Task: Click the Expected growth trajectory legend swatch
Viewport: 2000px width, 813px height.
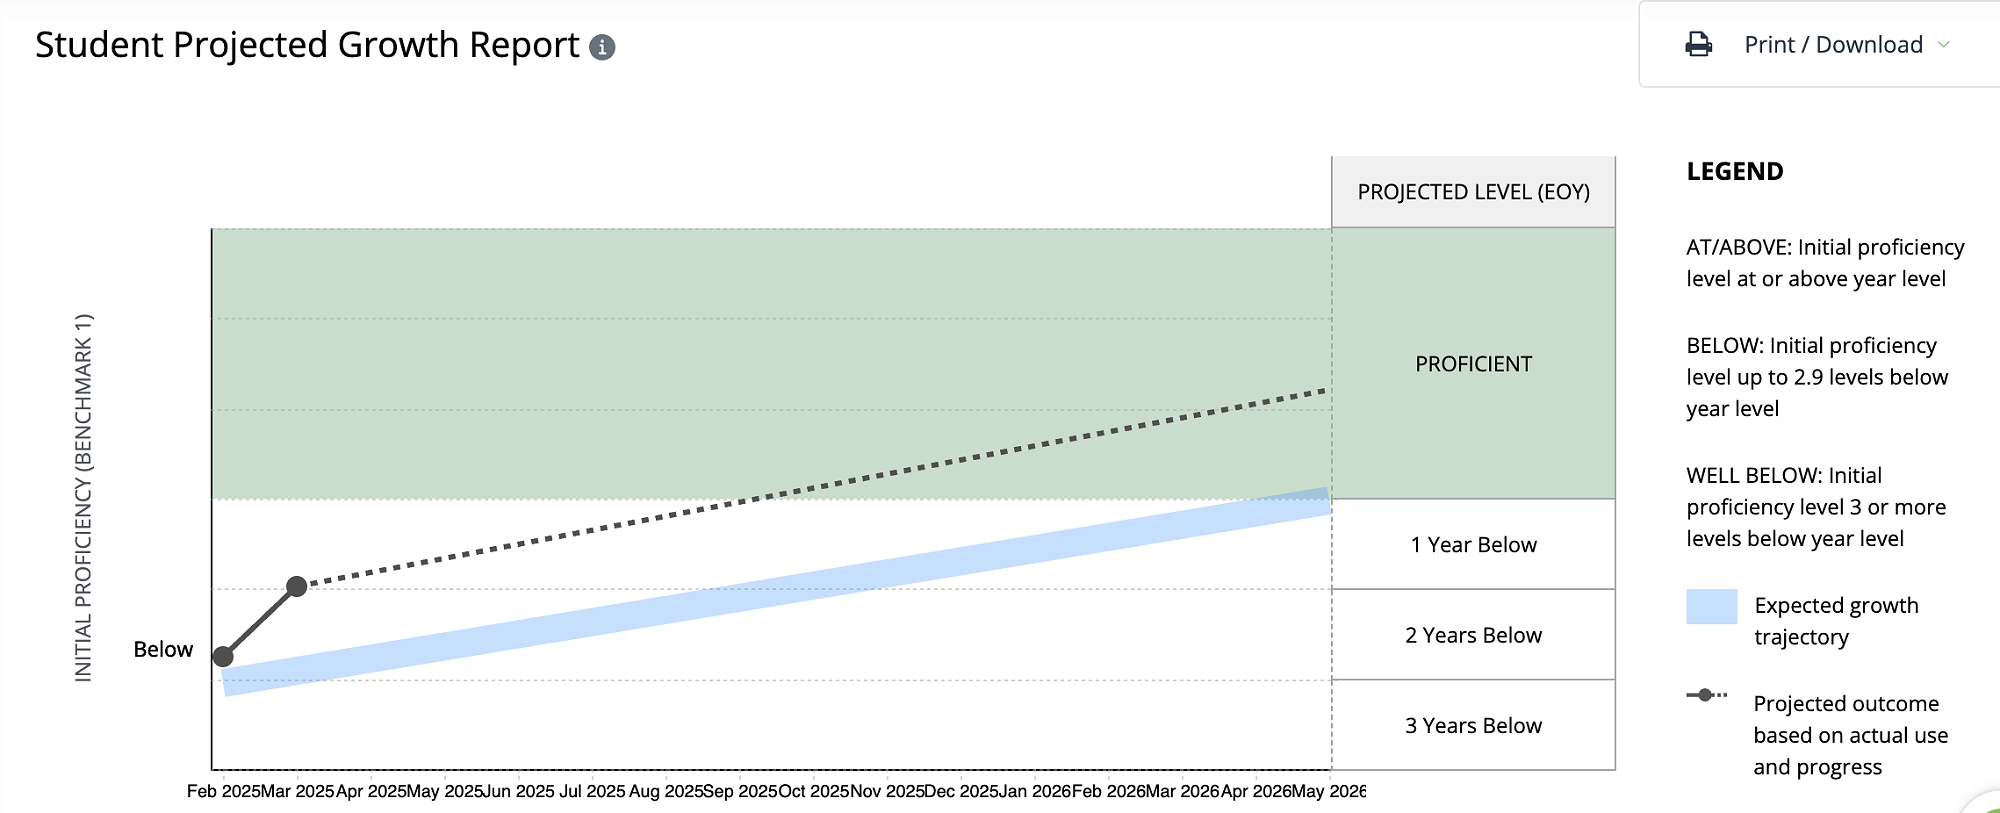Action: [1711, 607]
